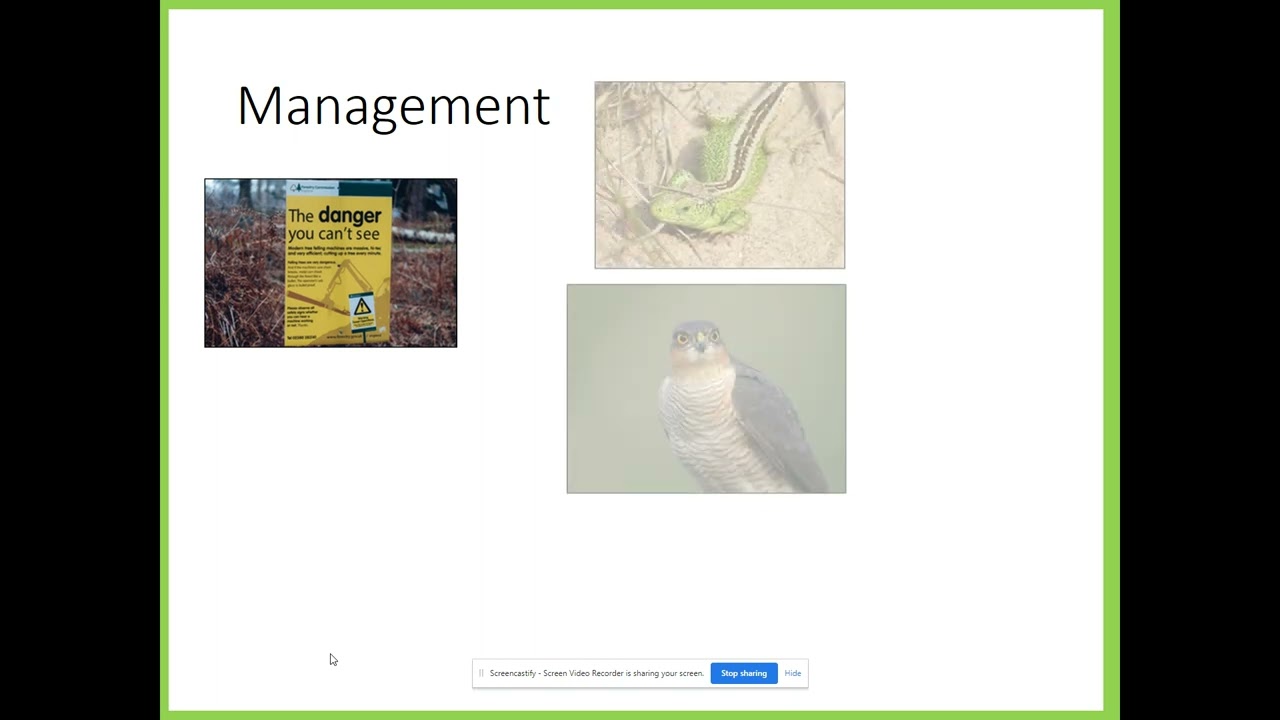Select the green sand lizard photo
This screenshot has height=720, width=1280.
coord(720,175)
